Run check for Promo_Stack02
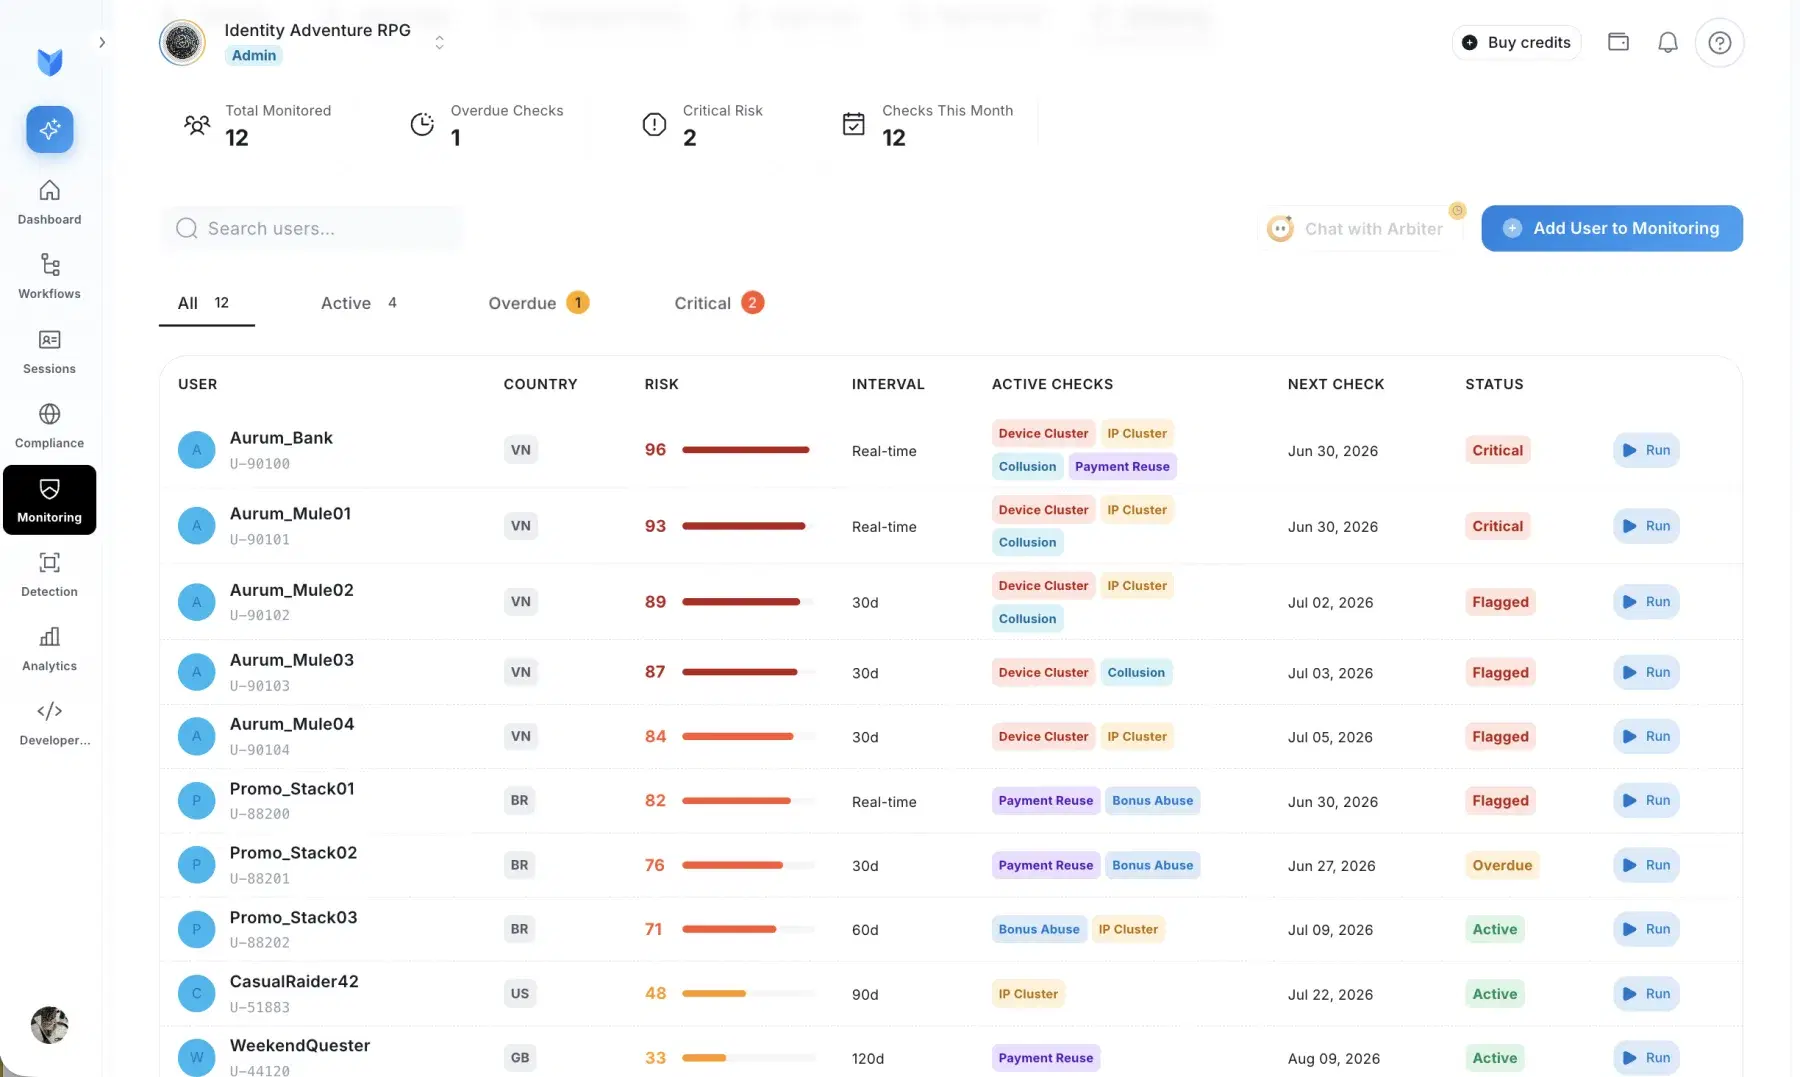This screenshot has height=1077, width=1800. pos(1646,865)
